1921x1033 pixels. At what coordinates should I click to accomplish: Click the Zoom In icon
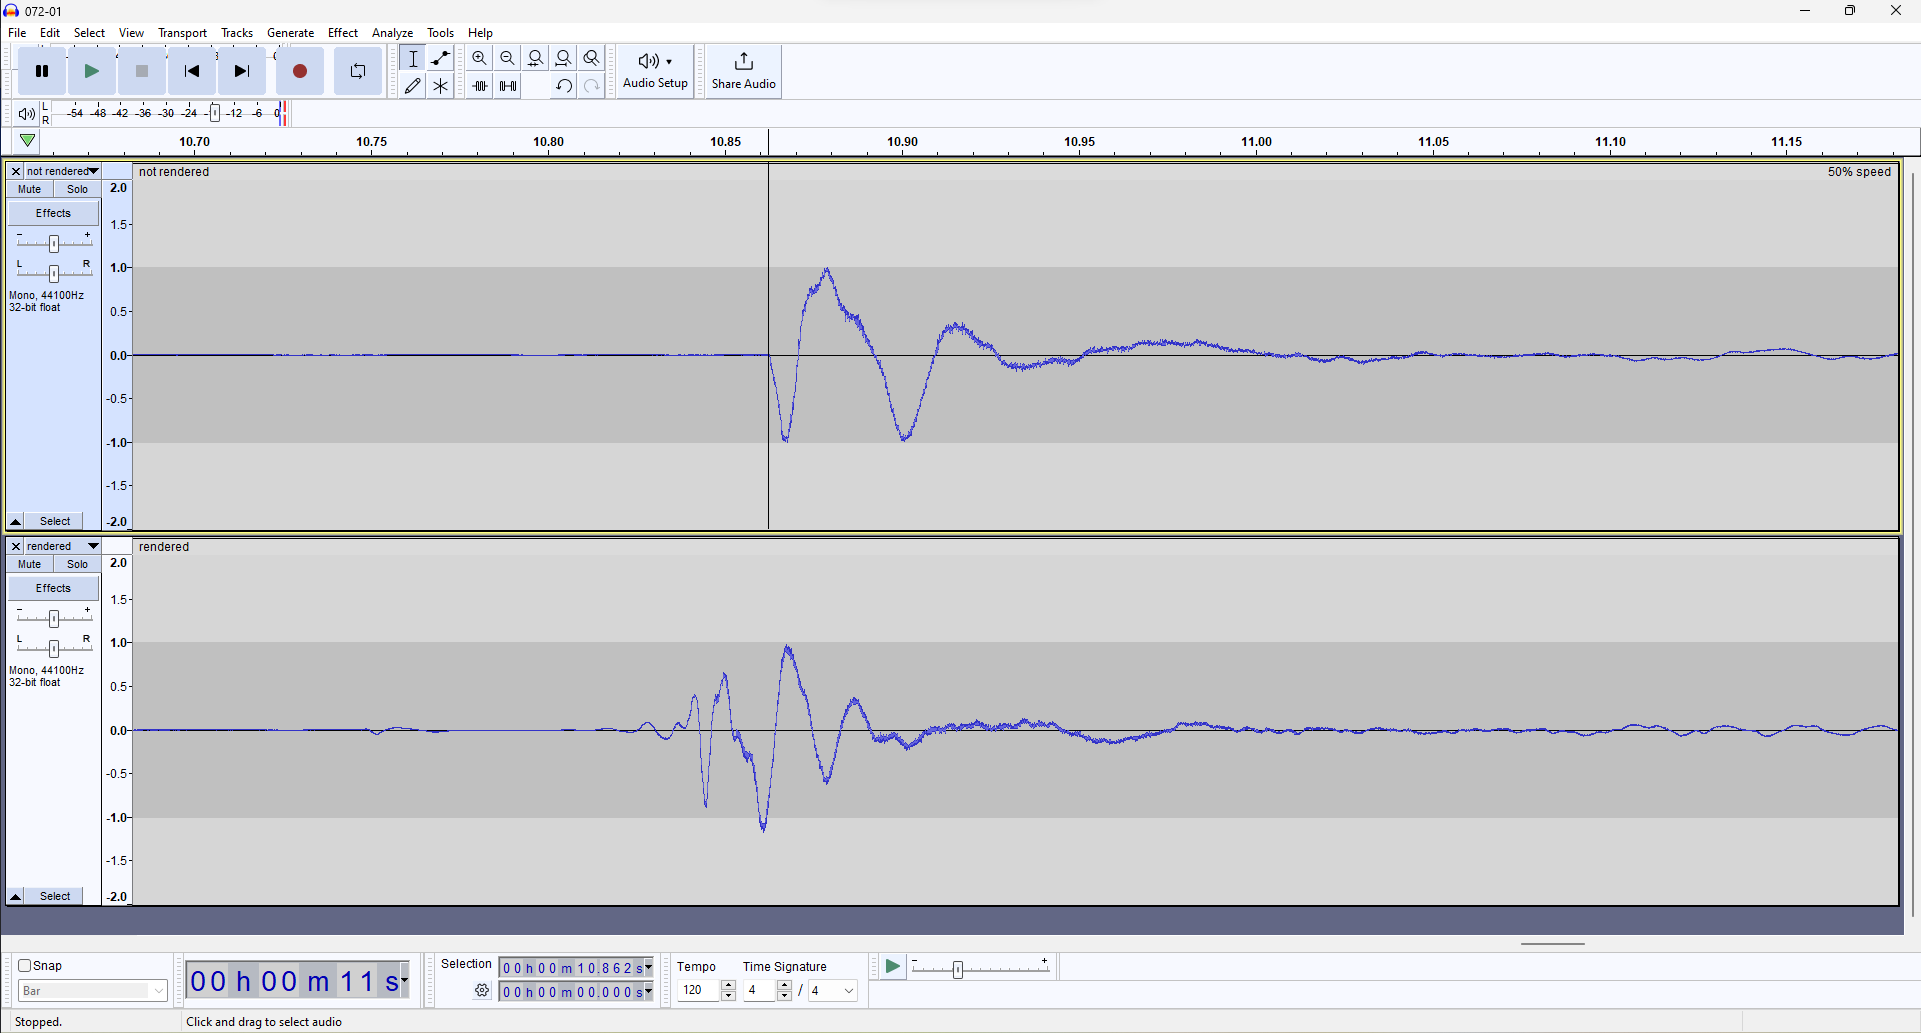click(x=479, y=58)
